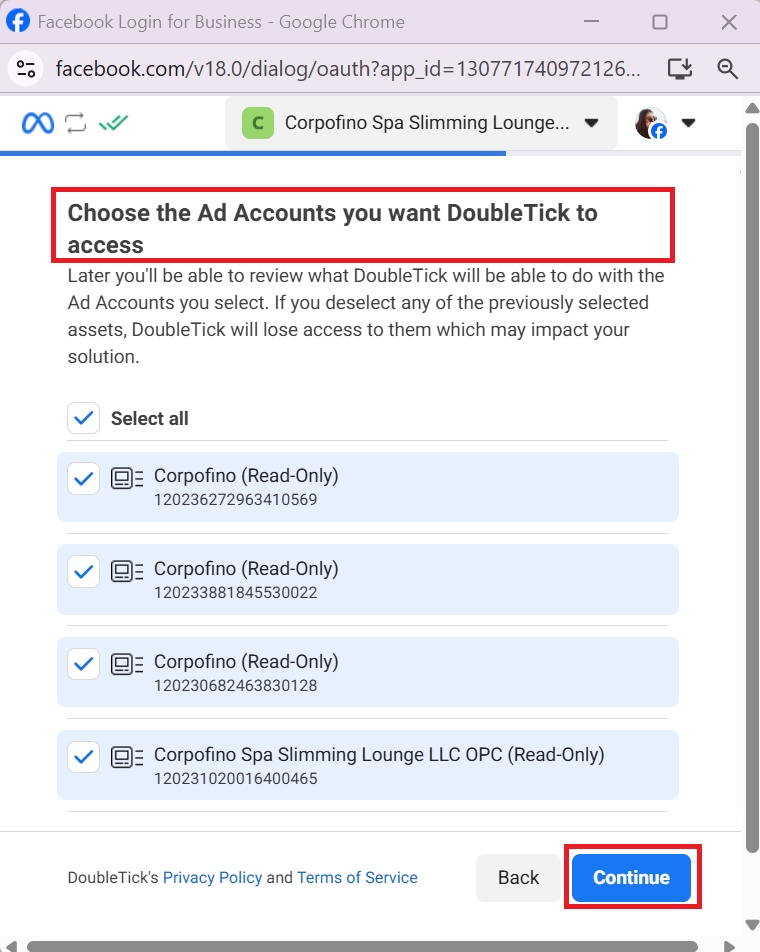The image size is (760, 952).
Task: Expand the profile account dropdown arrow
Action: [688, 123]
